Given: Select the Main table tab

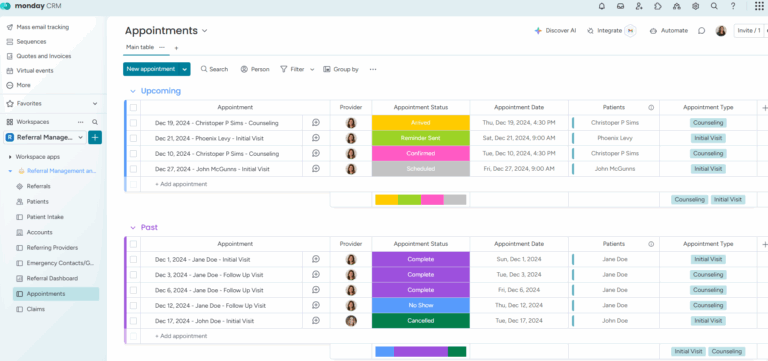Looking at the screenshot, I should pyautogui.click(x=140, y=47).
